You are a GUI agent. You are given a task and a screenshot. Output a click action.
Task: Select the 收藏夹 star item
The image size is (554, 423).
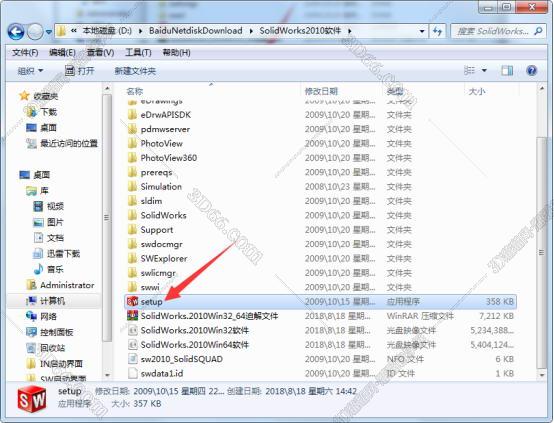(x=39, y=96)
